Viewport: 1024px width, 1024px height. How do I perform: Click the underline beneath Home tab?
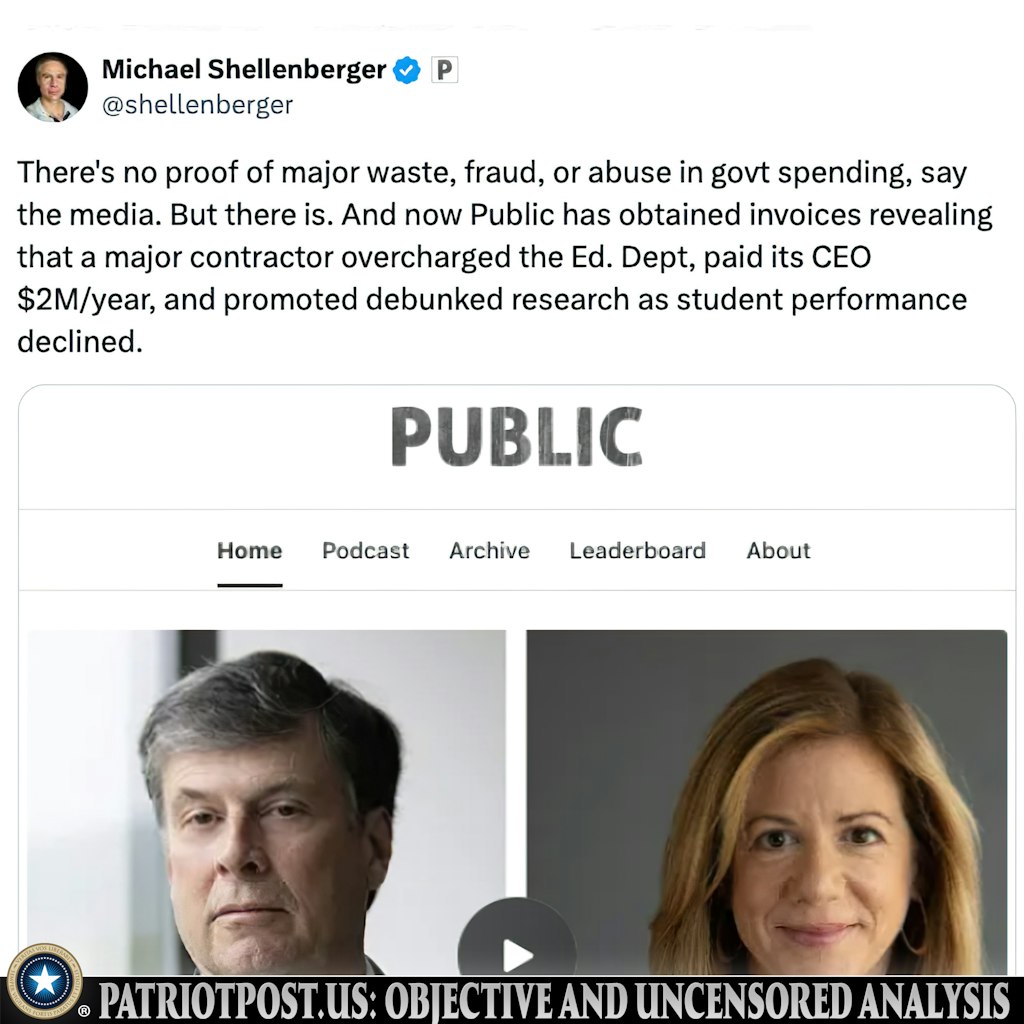249,585
